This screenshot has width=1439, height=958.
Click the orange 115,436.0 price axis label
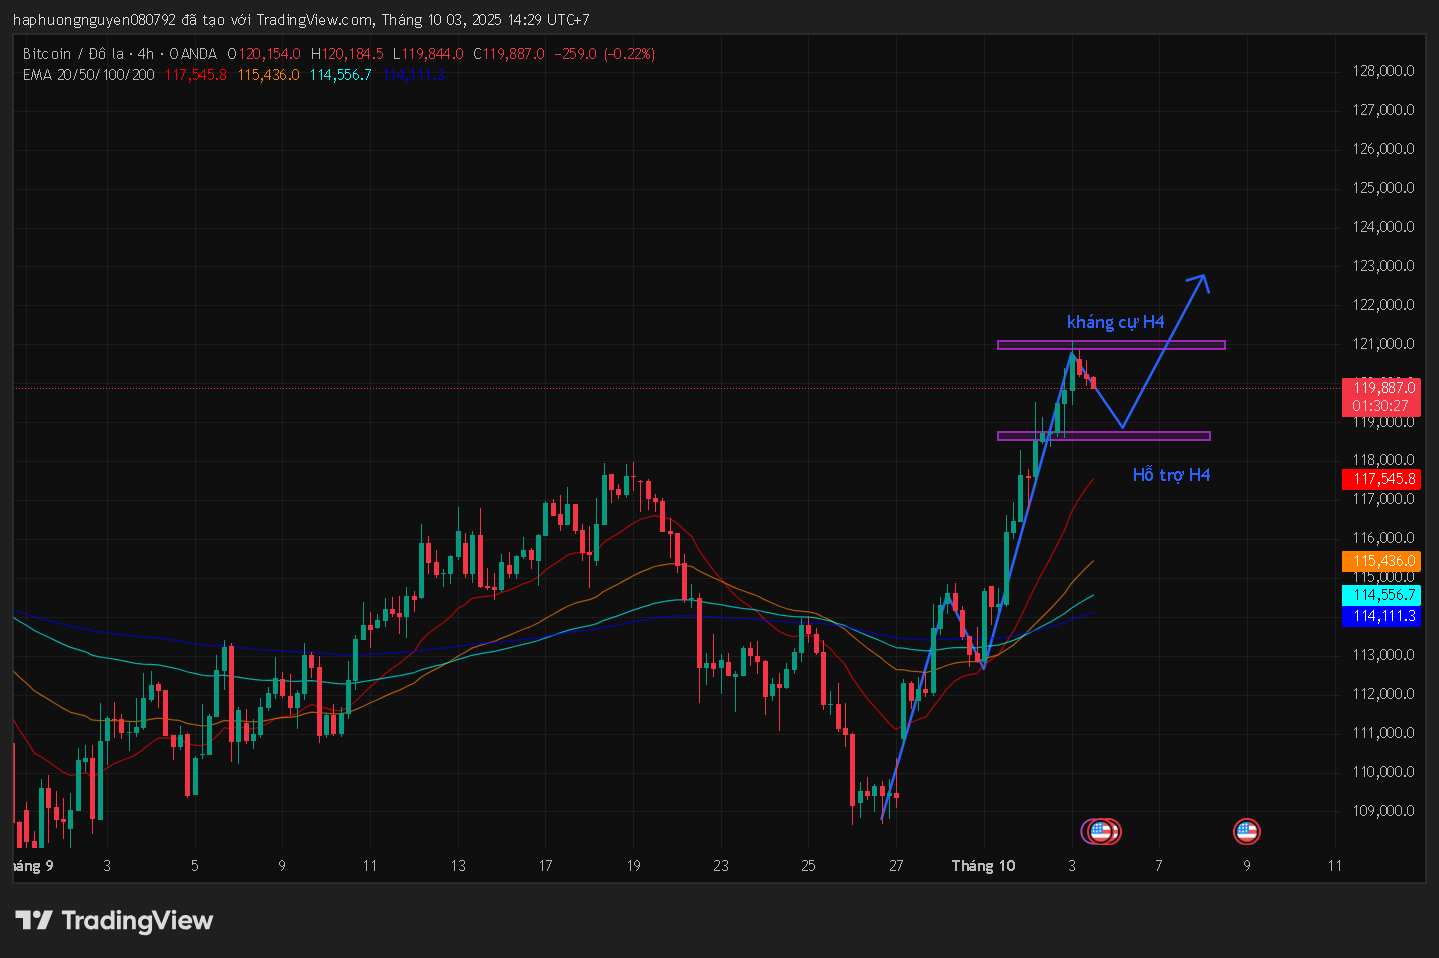coord(1383,561)
